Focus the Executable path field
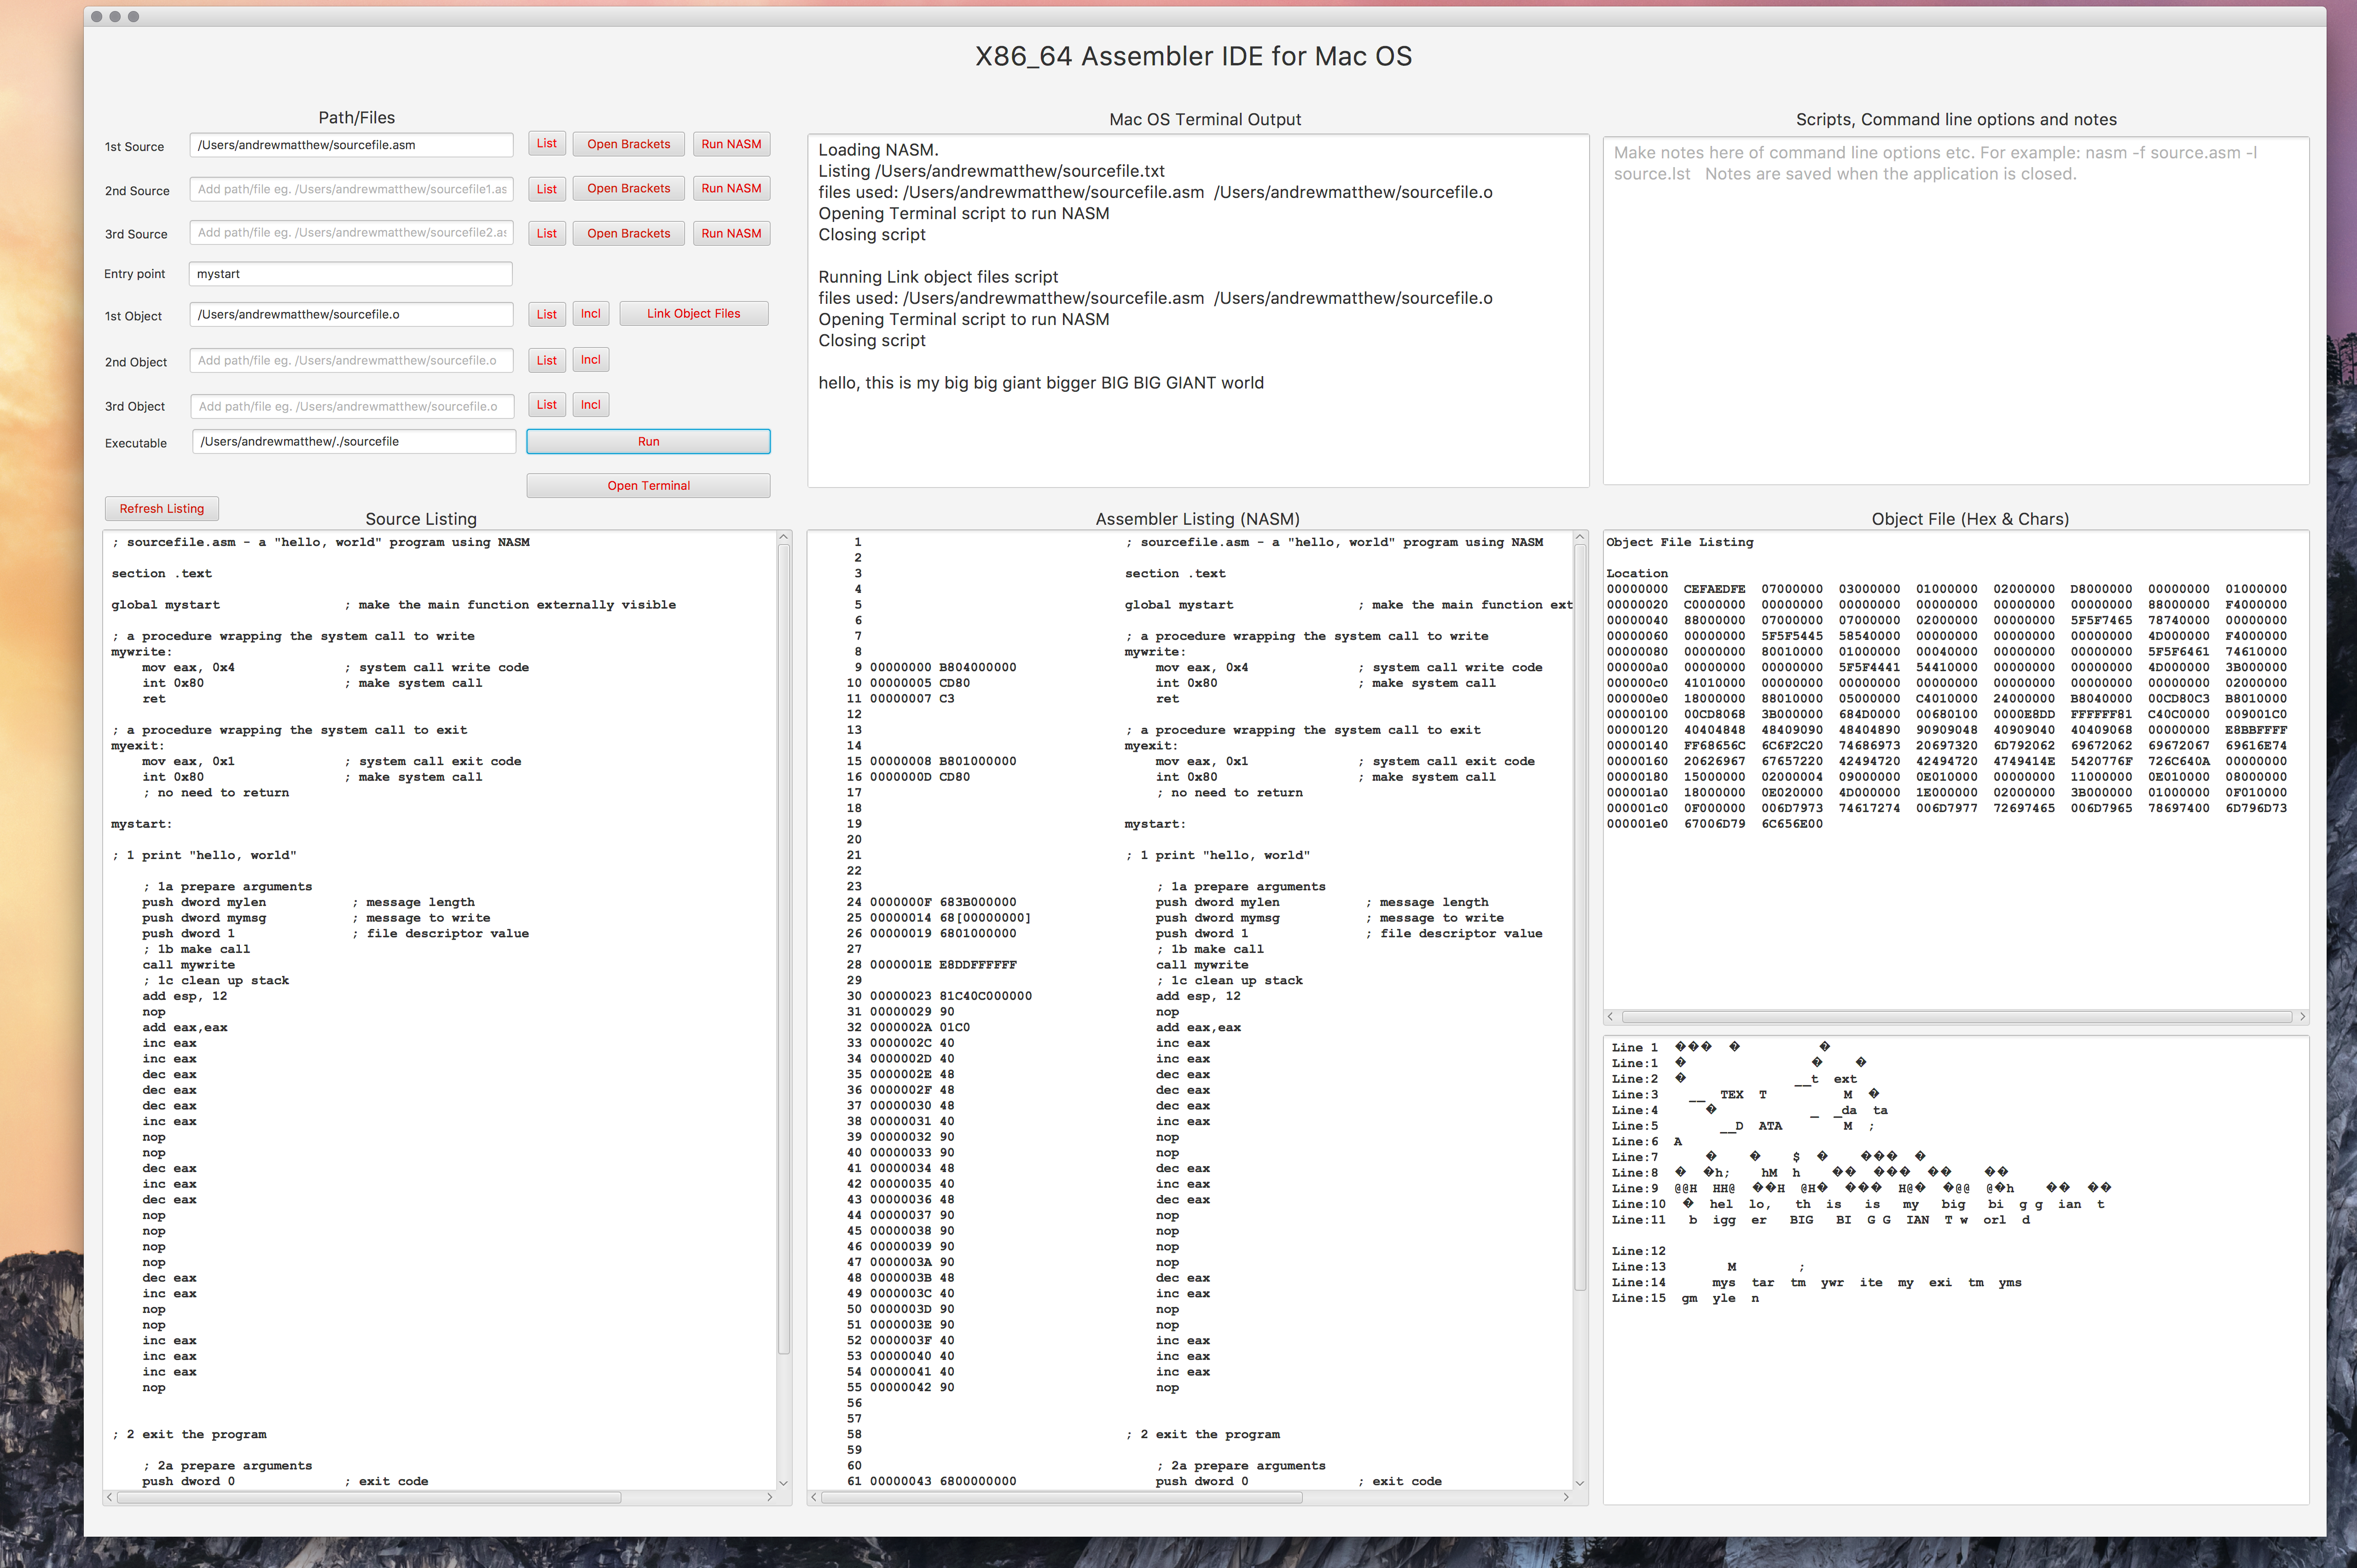 click(x=354, y=442)
